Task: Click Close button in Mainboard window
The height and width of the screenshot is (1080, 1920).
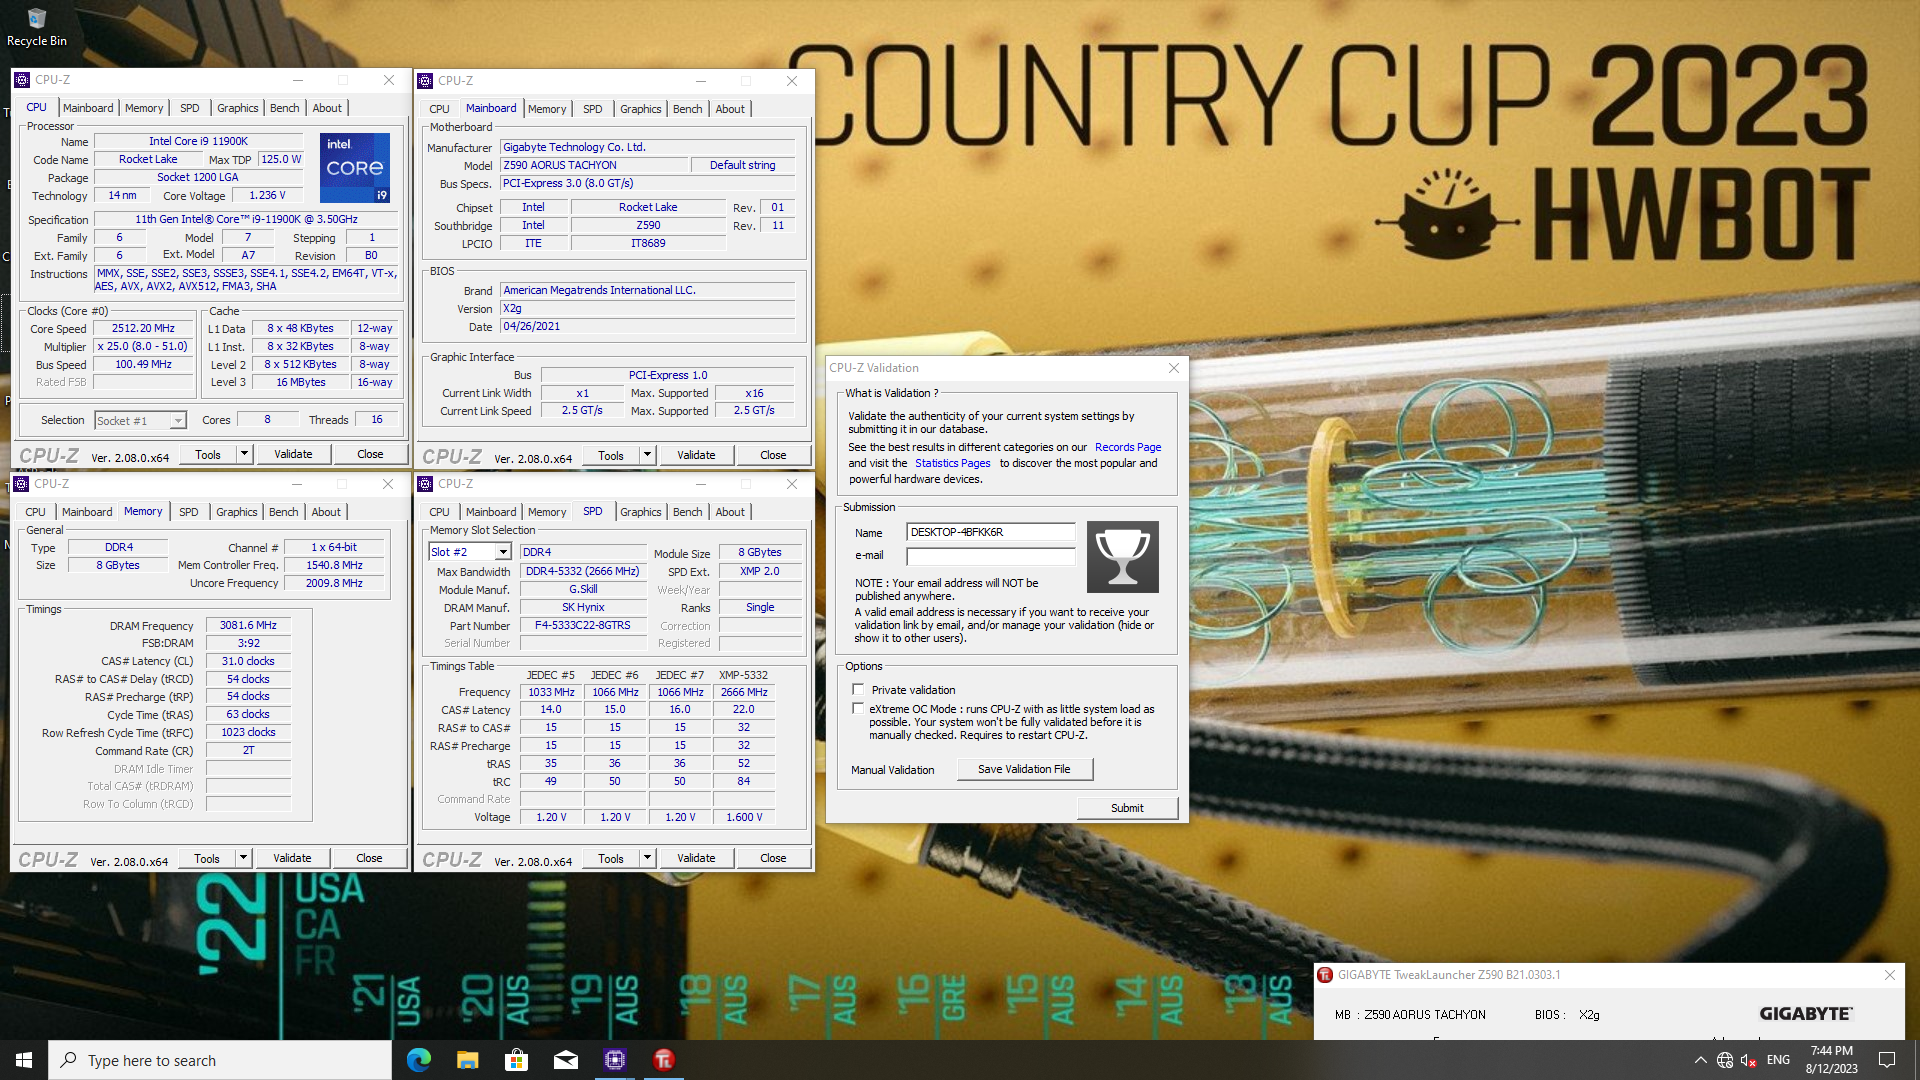Action: click(x=773, y=455)
